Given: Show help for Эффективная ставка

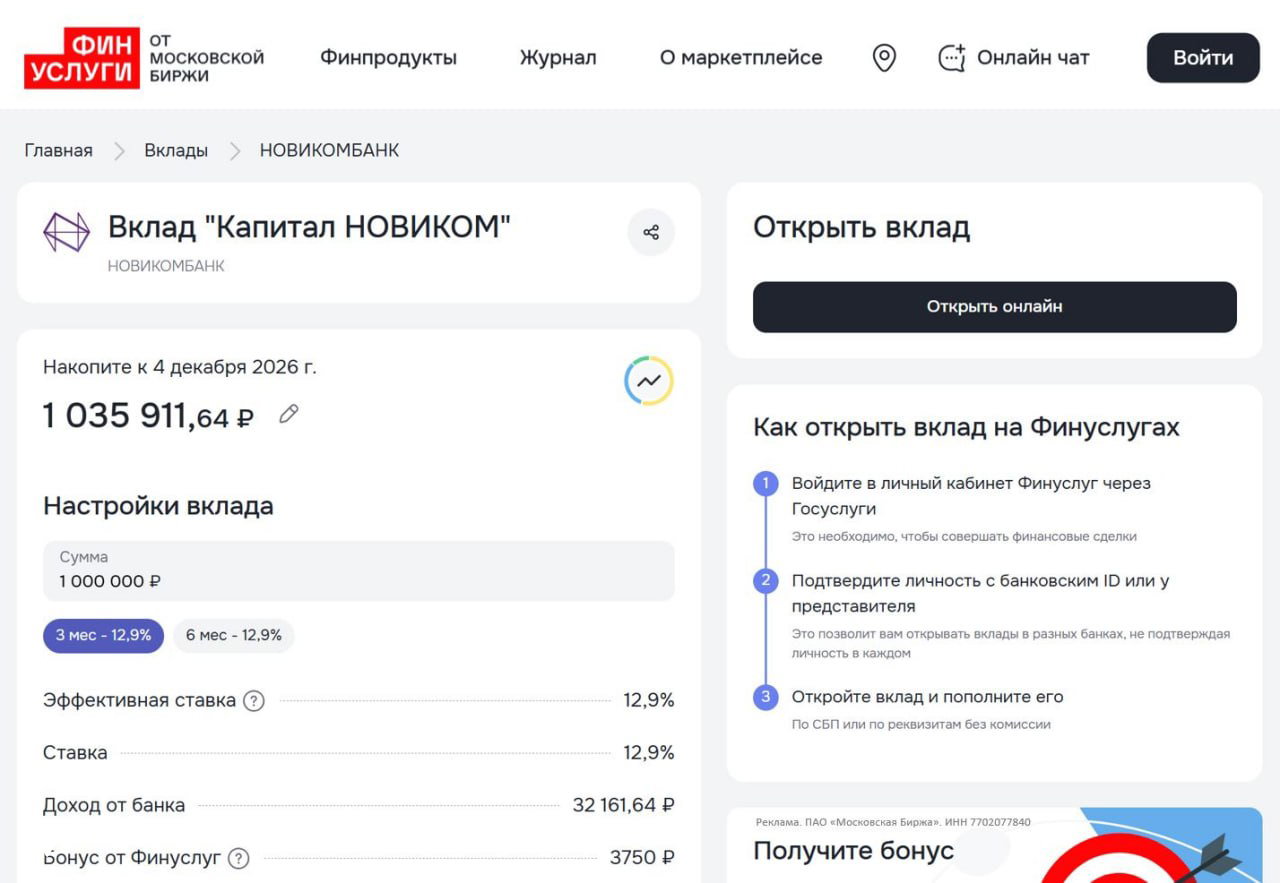Looking at the screenshot, I should (254, 701).
